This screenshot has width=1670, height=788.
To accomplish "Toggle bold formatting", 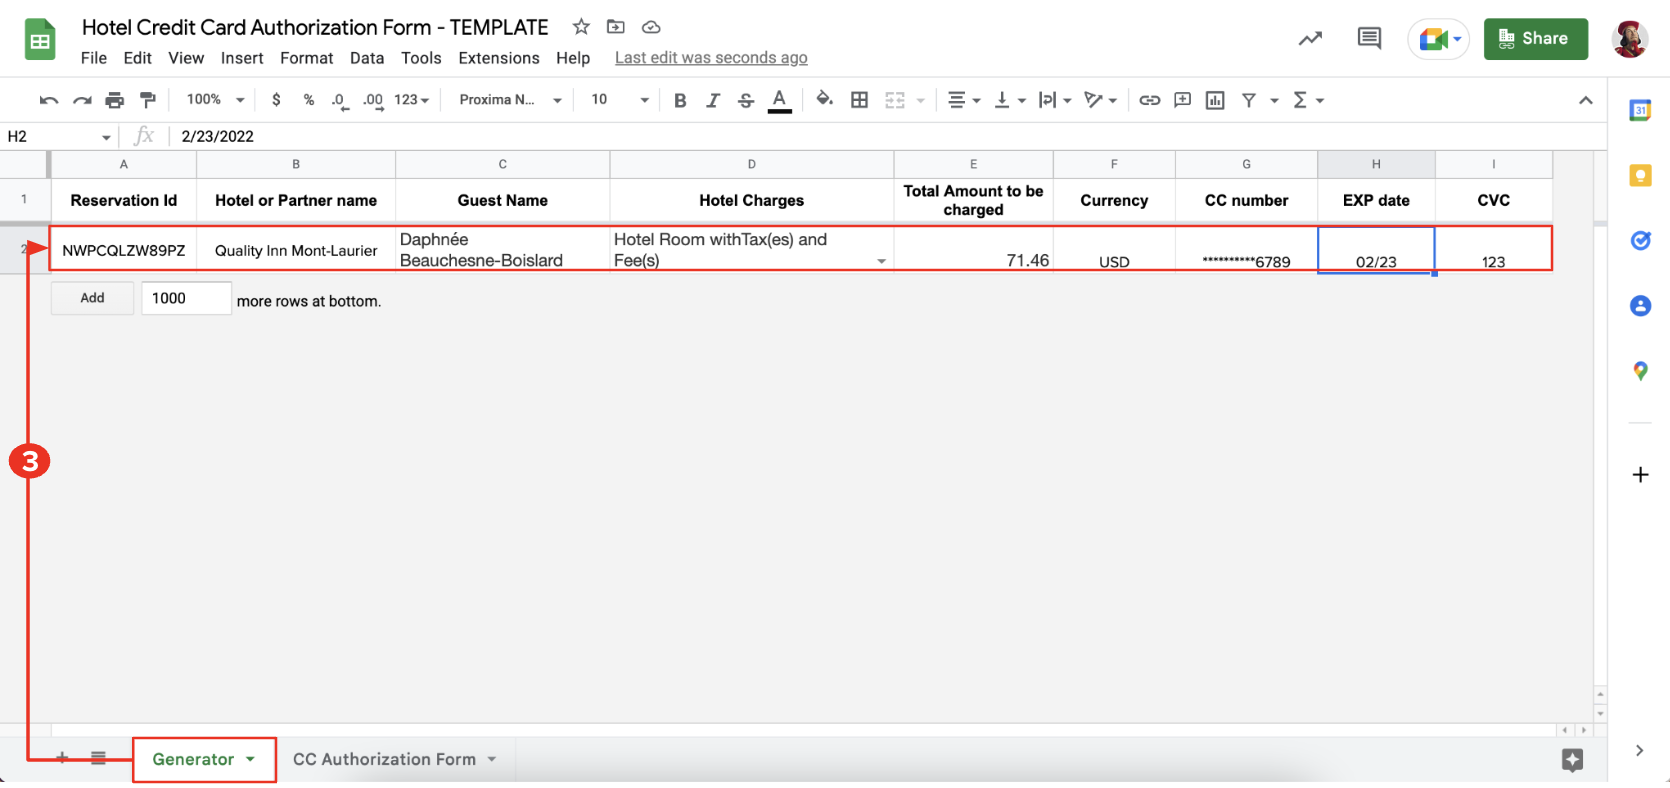I will click(x=680, y=100).
